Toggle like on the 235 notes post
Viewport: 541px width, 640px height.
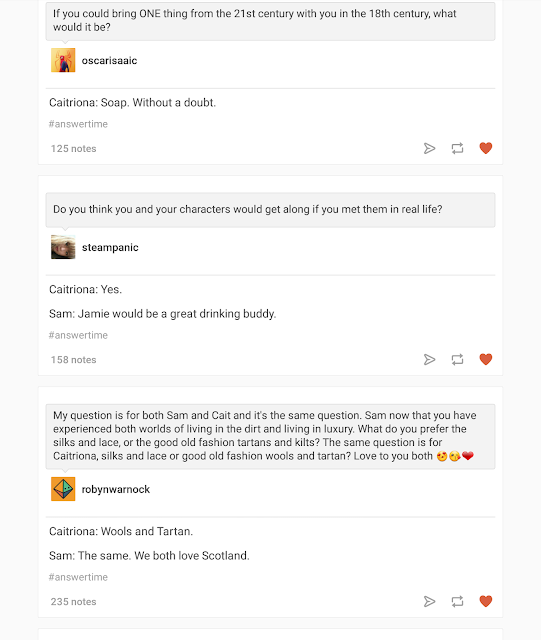[485, 601]
